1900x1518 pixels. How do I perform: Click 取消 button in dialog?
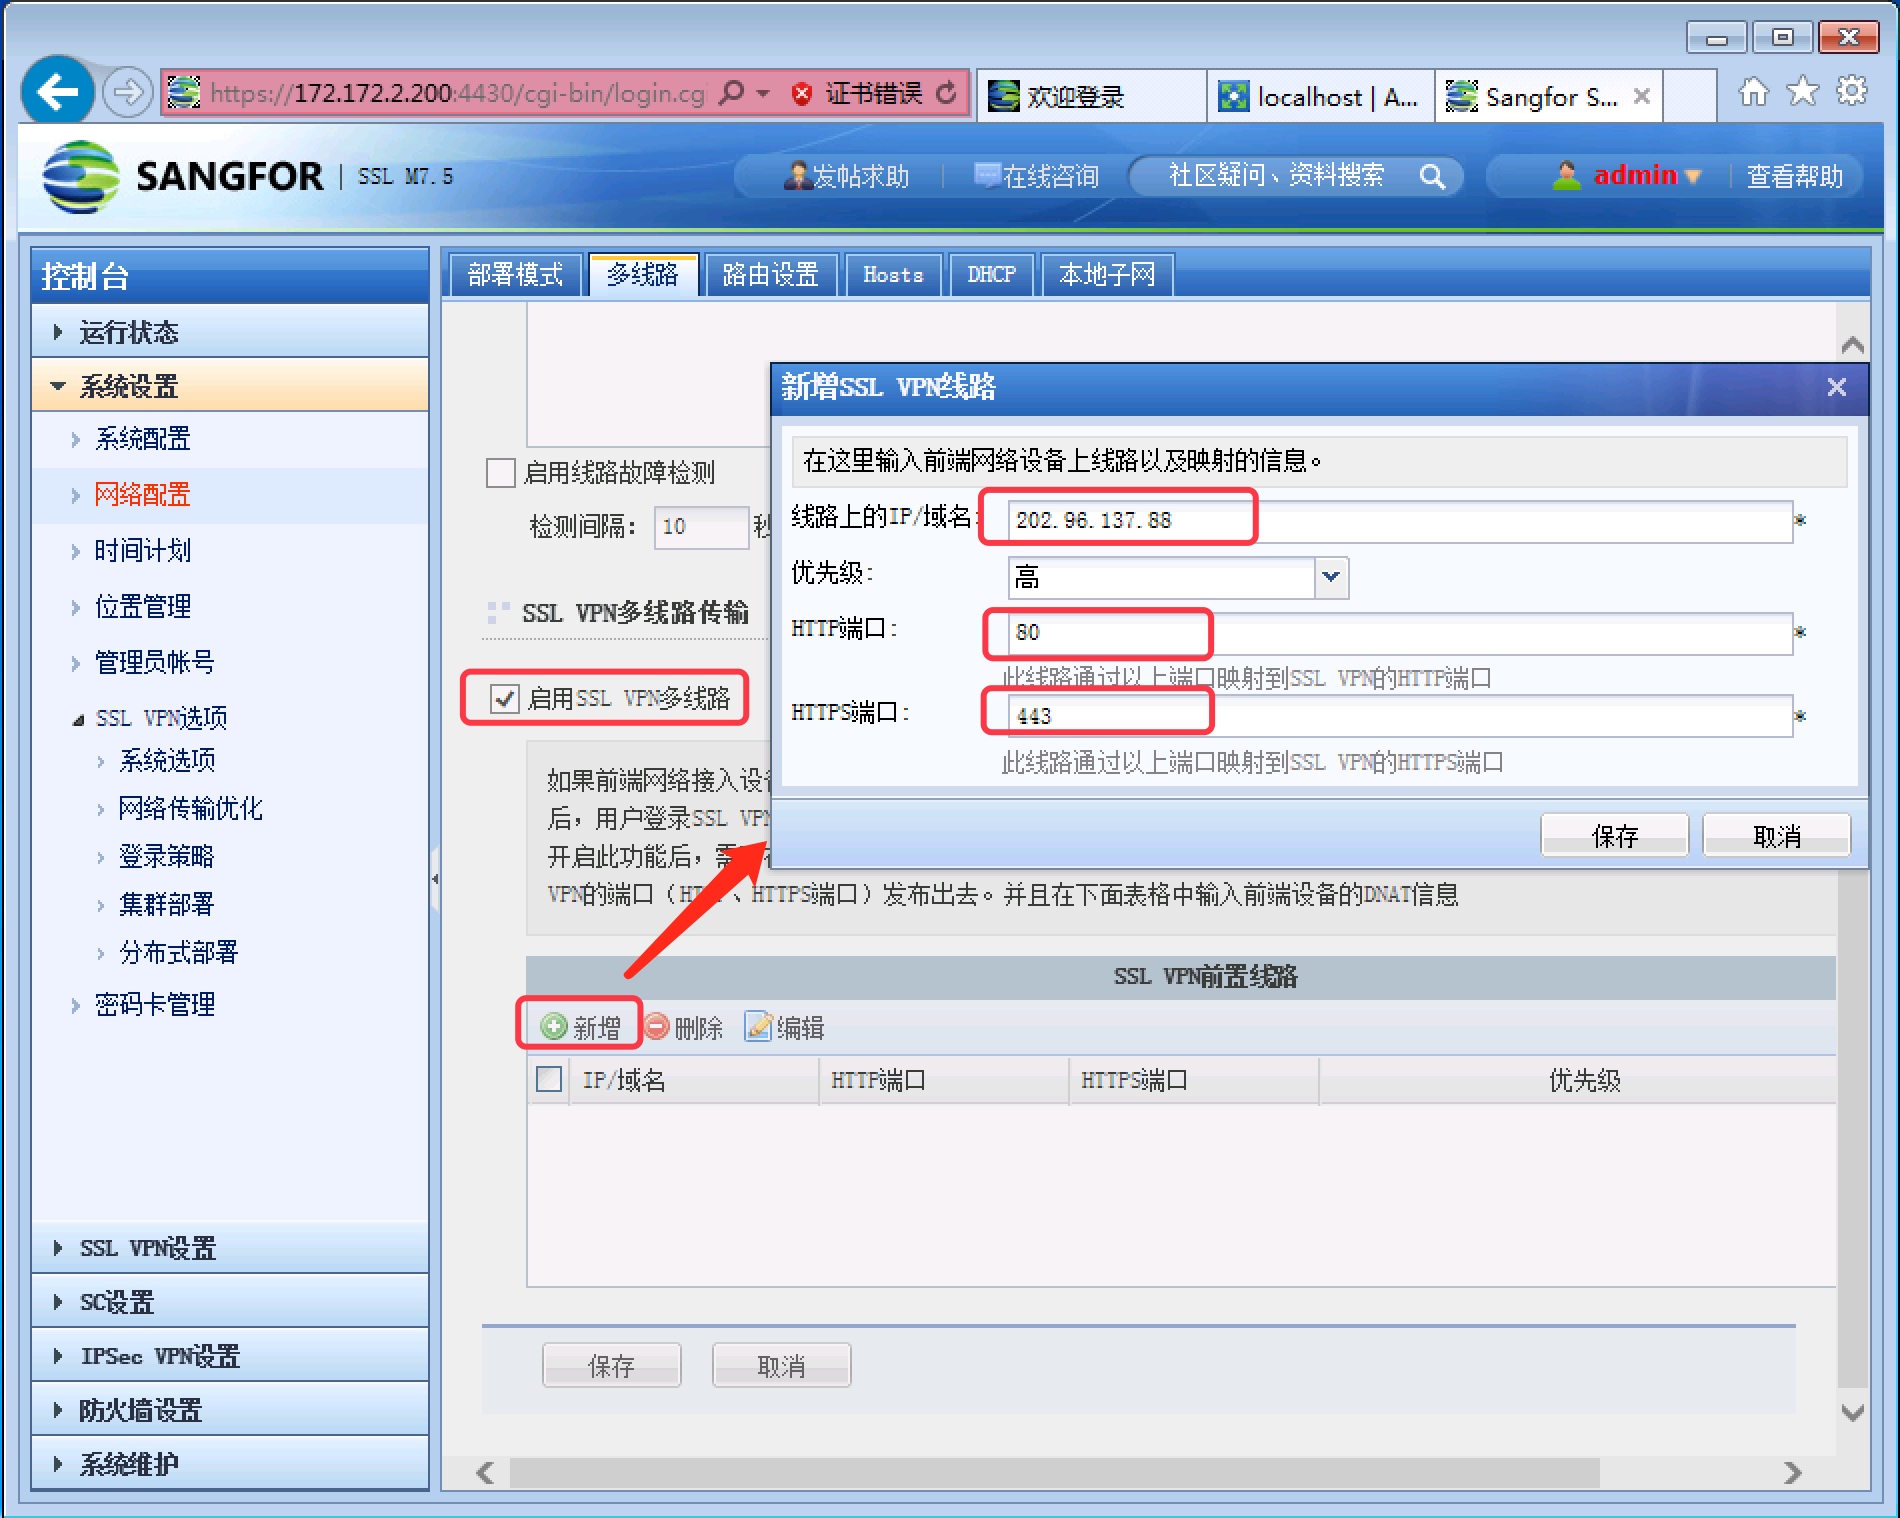[1776, 835]
